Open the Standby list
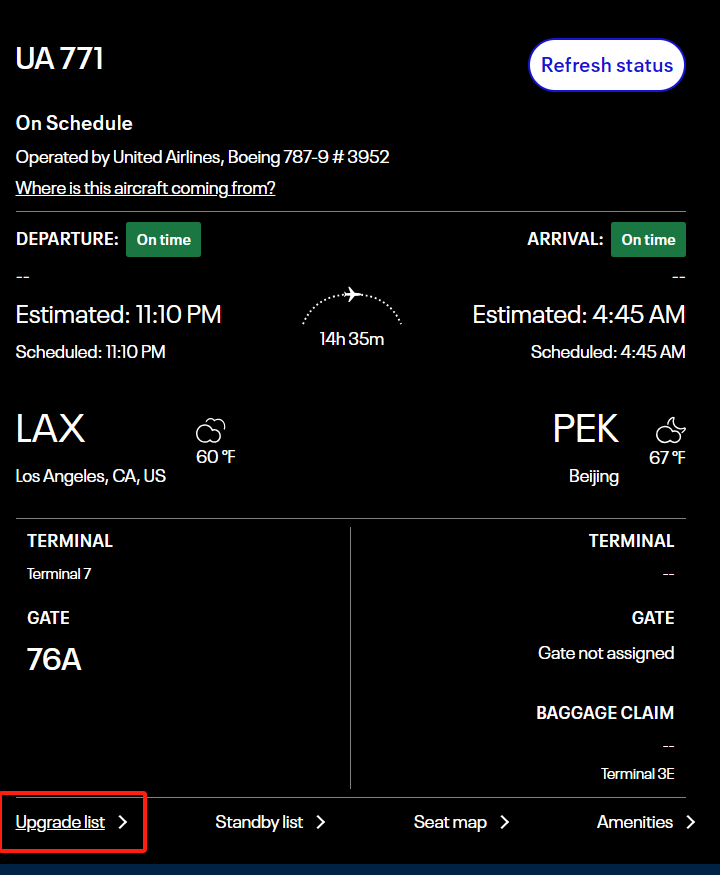This screenshot has height=875, width=720. tap(259, 822)
